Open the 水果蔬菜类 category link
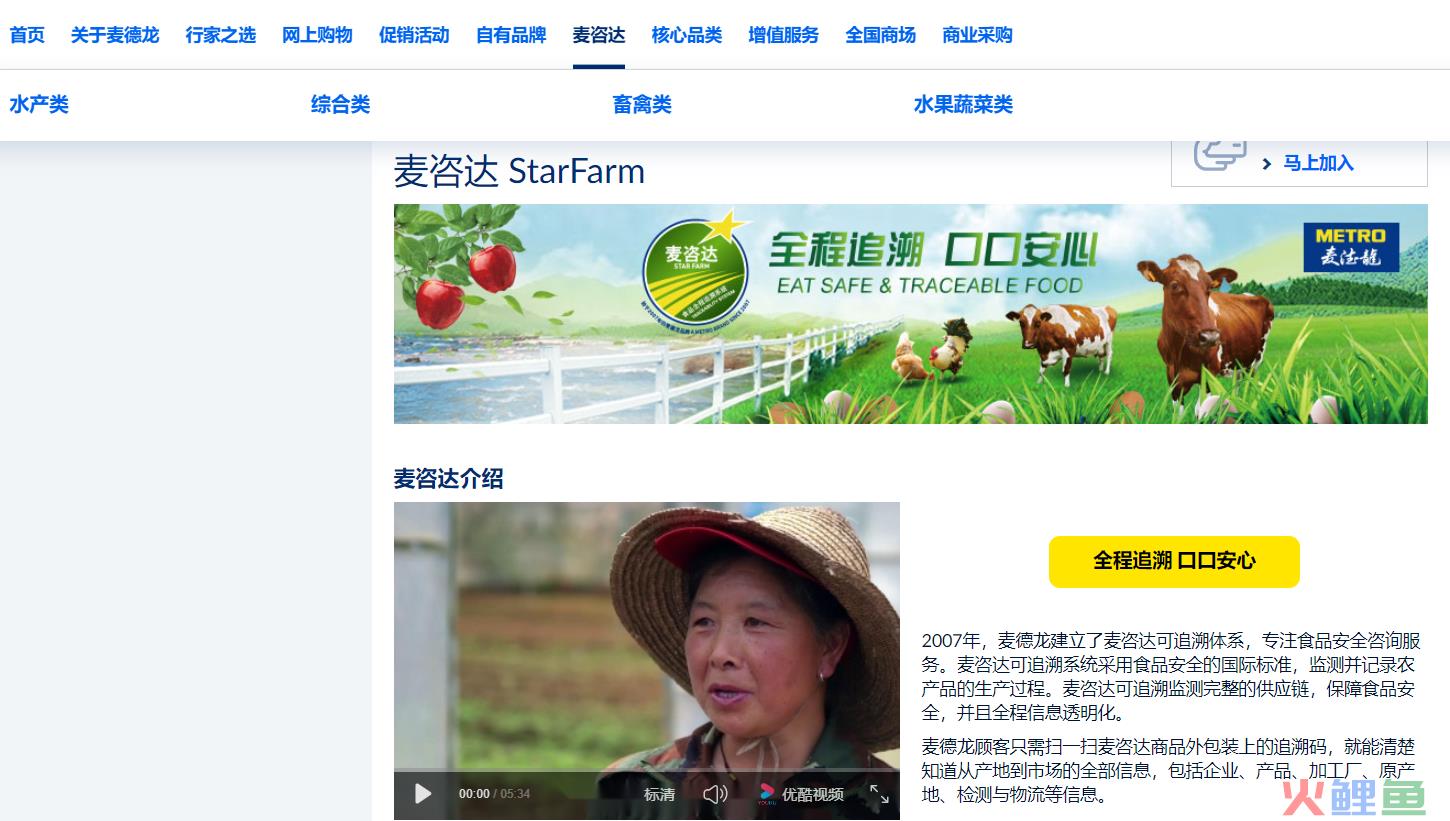Image resolution: width=1450 pixels, height=821 pixels. click(x=963, y=104)
